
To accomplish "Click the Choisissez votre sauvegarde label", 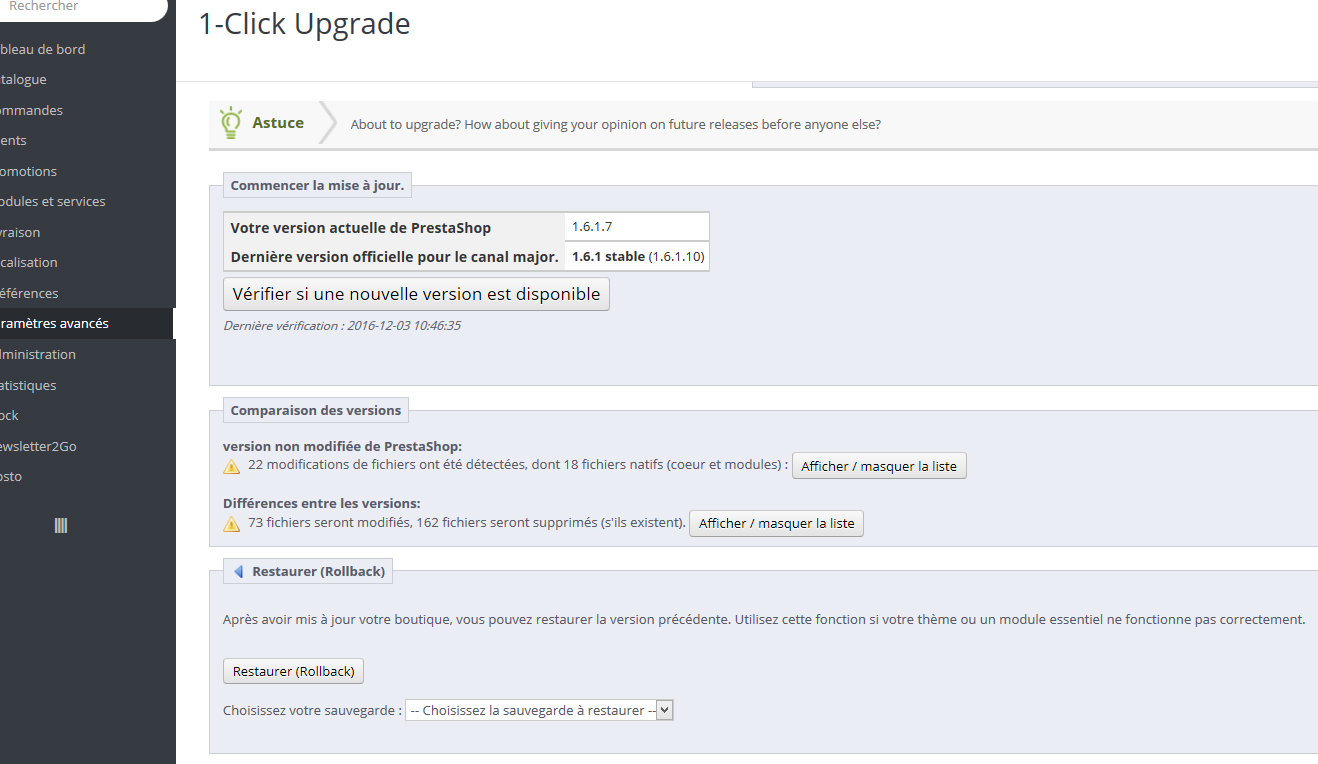I will 312,710.
